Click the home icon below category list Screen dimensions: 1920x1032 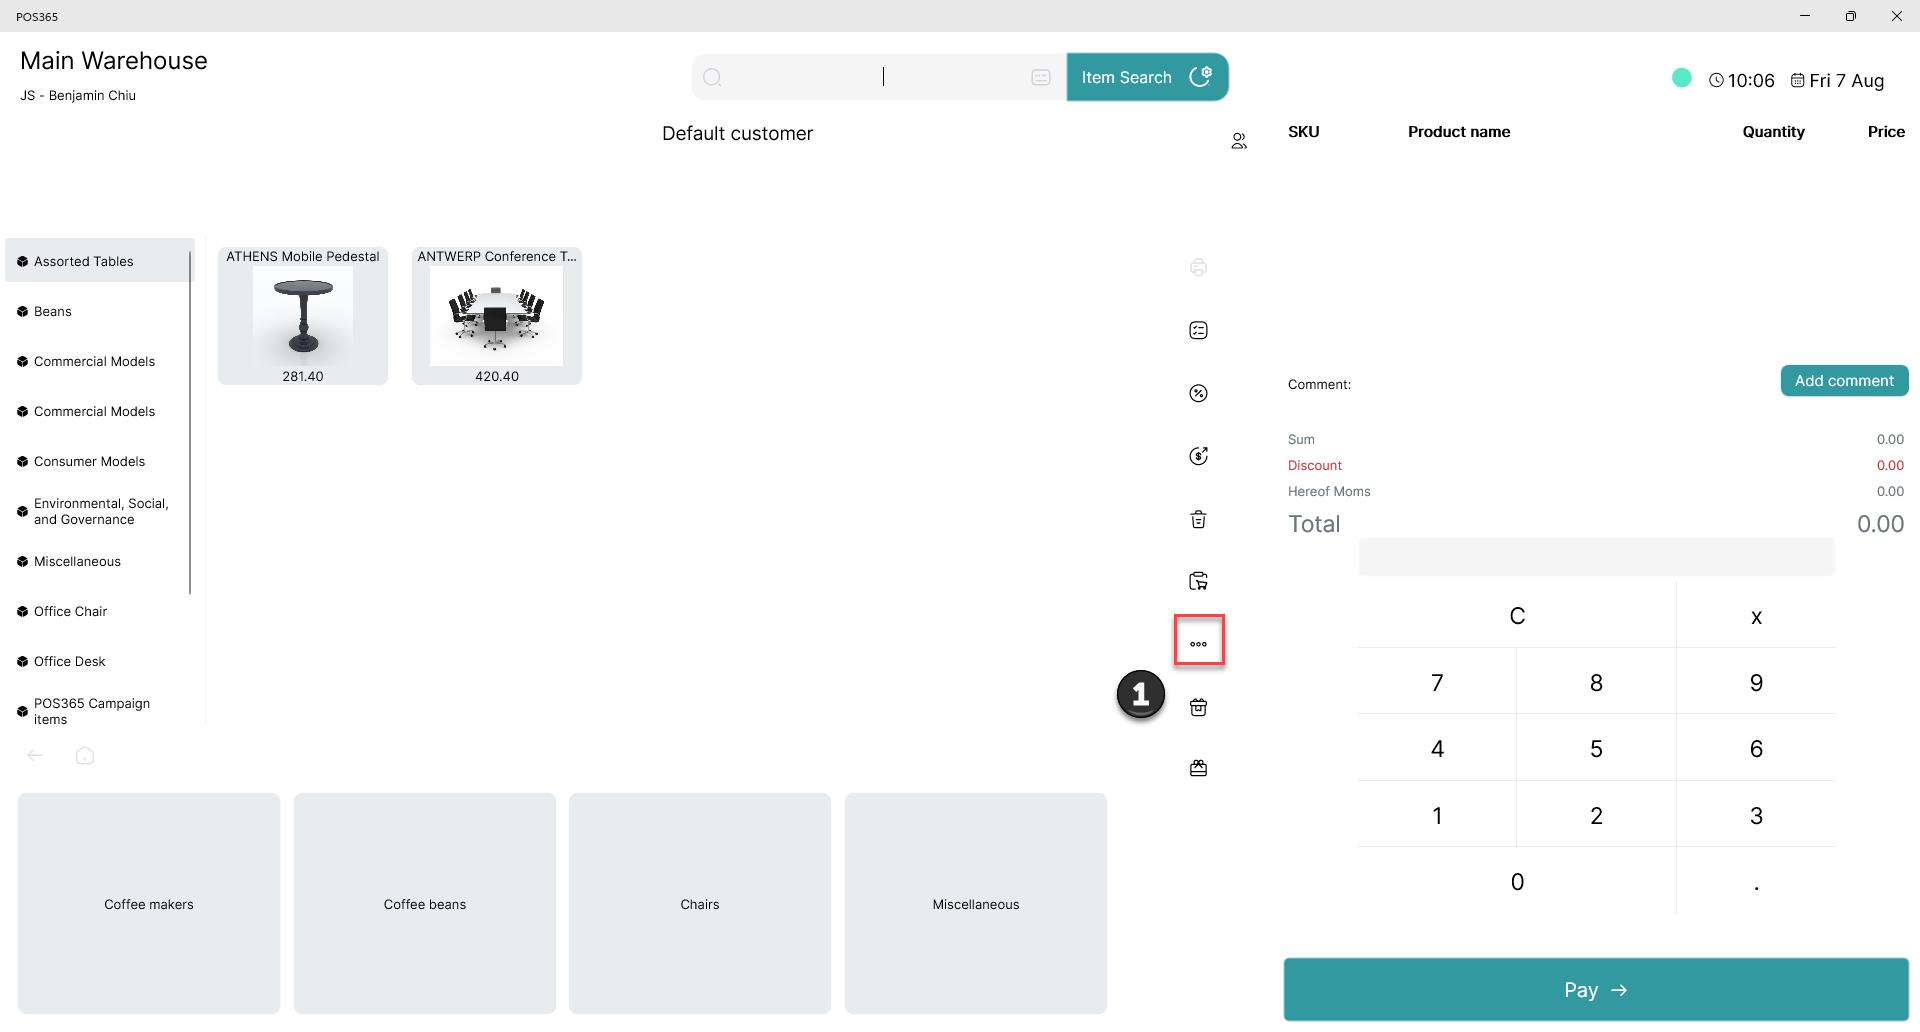(x=85, y=755)
